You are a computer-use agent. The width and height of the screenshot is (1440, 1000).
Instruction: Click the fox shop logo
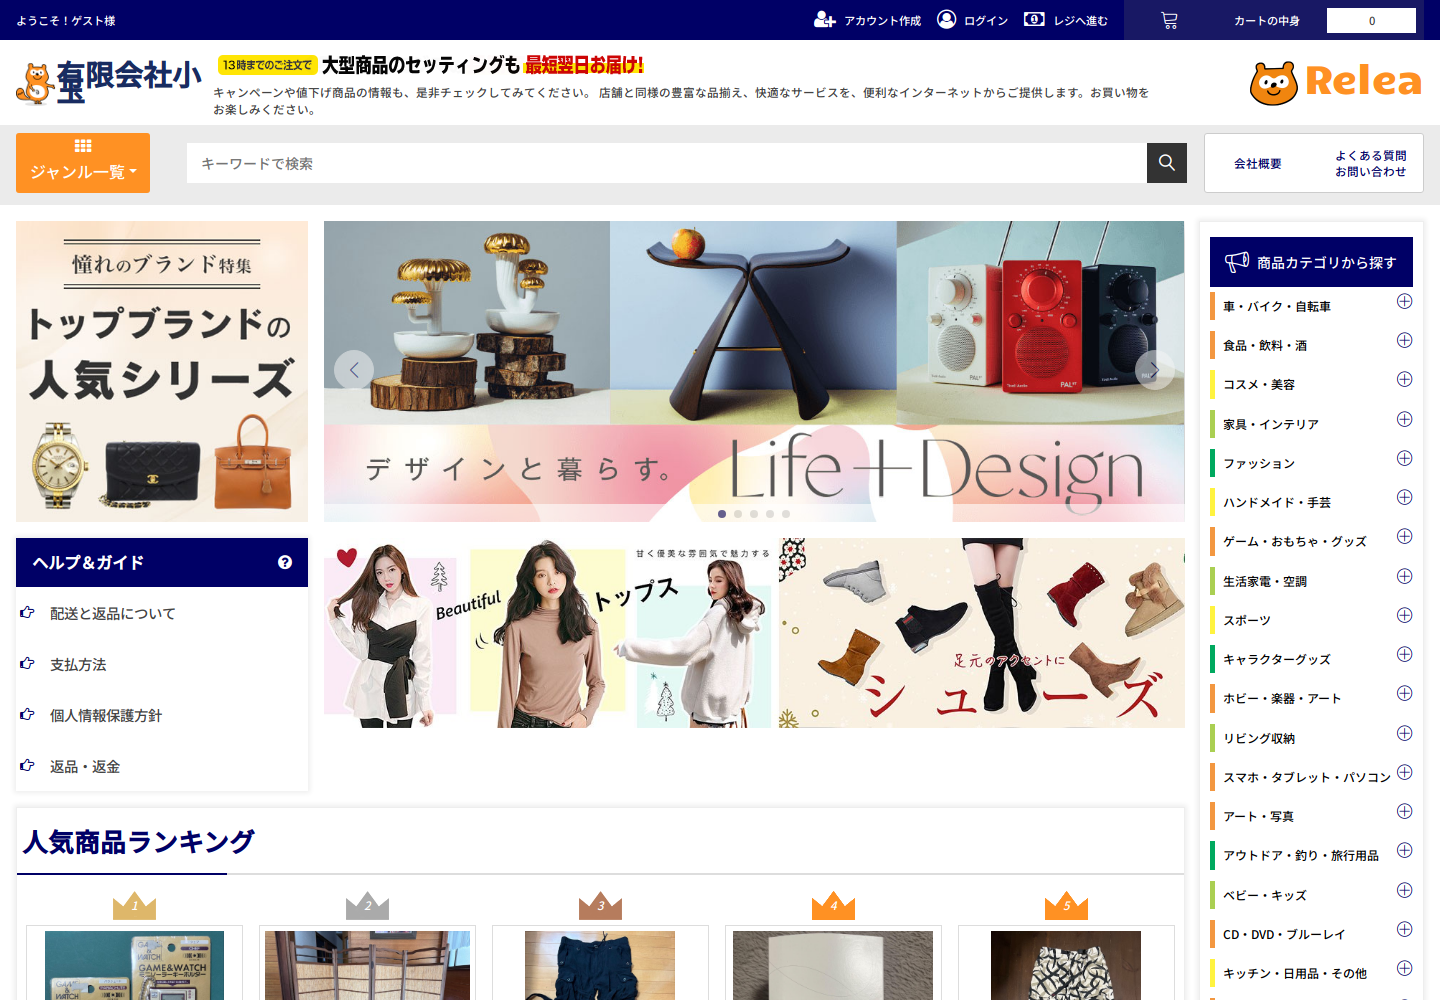click(x=35, y=84)
